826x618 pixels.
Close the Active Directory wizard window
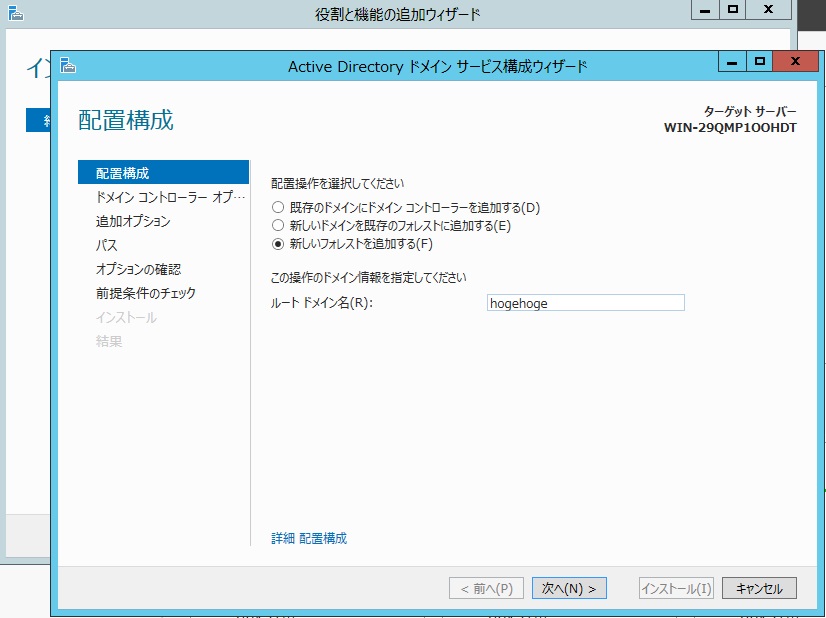click(795, 61)
